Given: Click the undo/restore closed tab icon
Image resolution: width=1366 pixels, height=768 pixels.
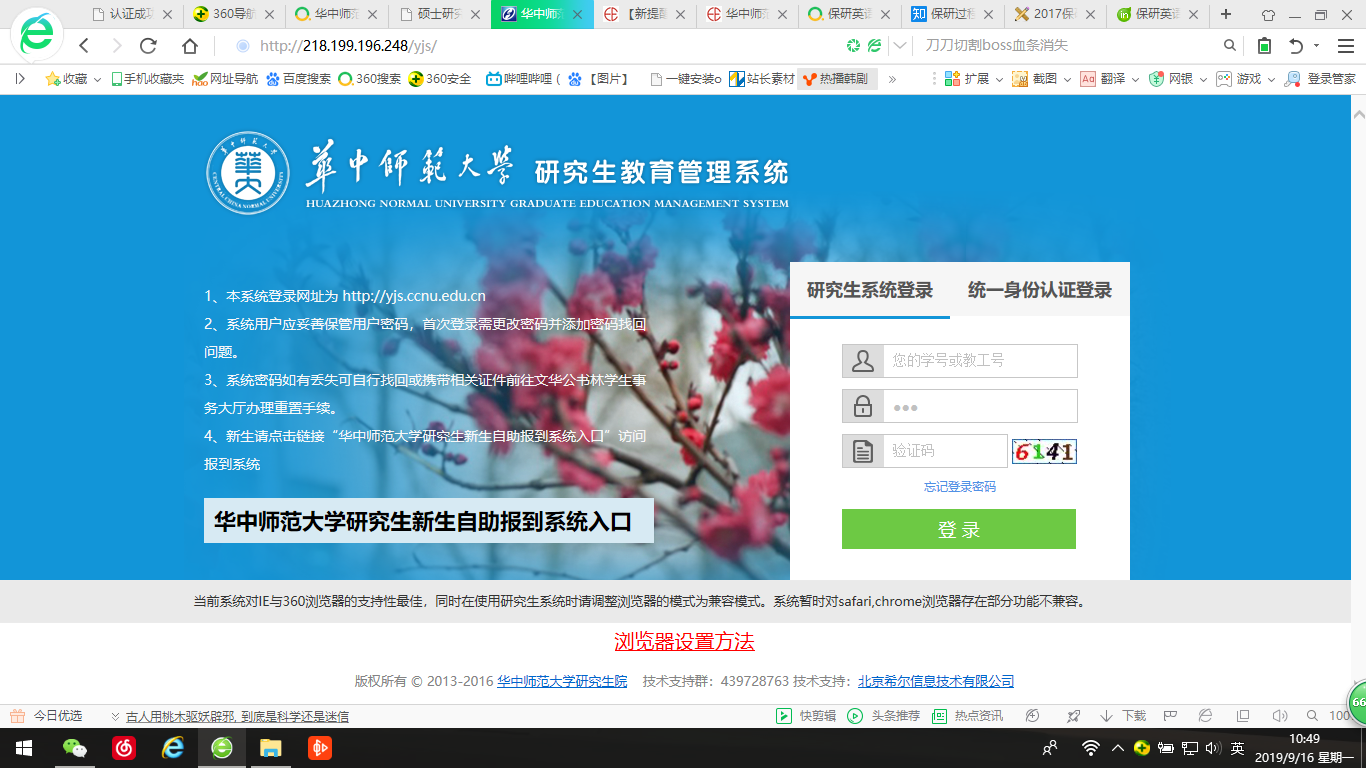Looking at the screenshot, I should [1296, 46].
